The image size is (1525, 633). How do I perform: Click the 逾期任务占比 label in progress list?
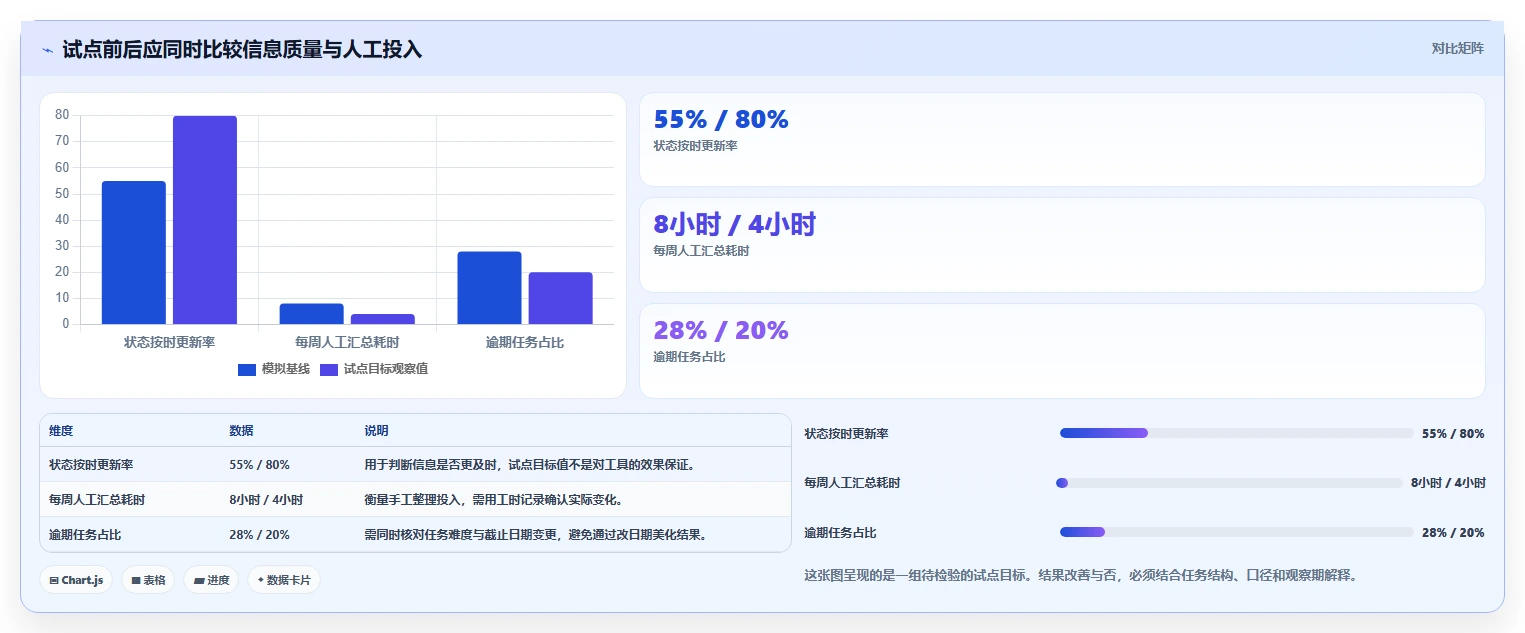pyautogui.click(x=840, y=533)
